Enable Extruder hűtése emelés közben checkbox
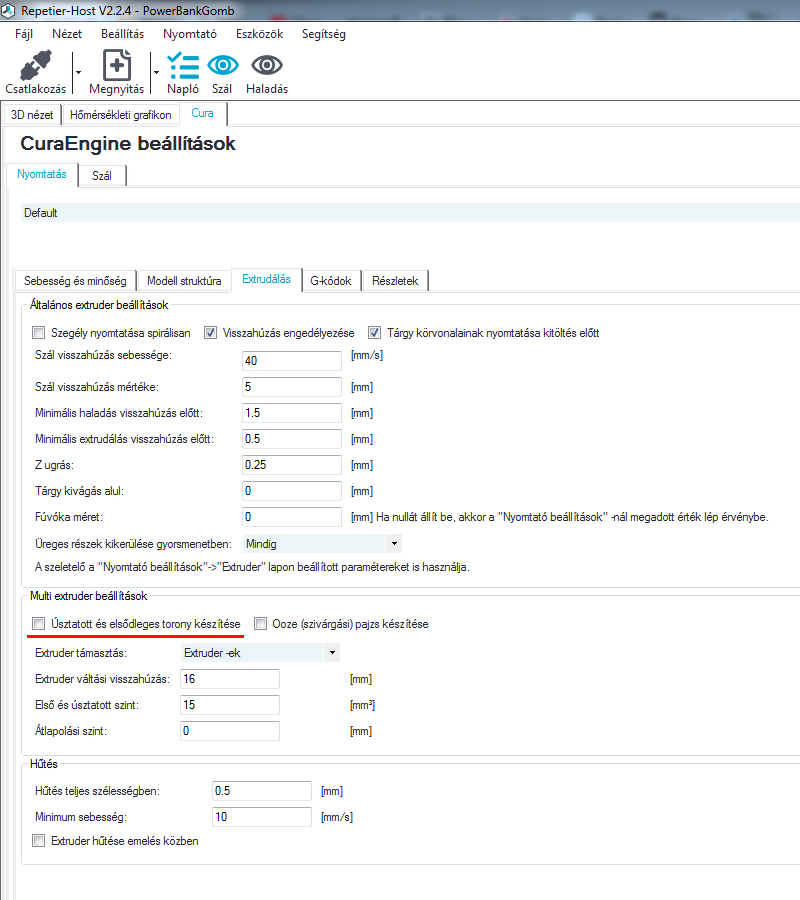 coord(38,841)
